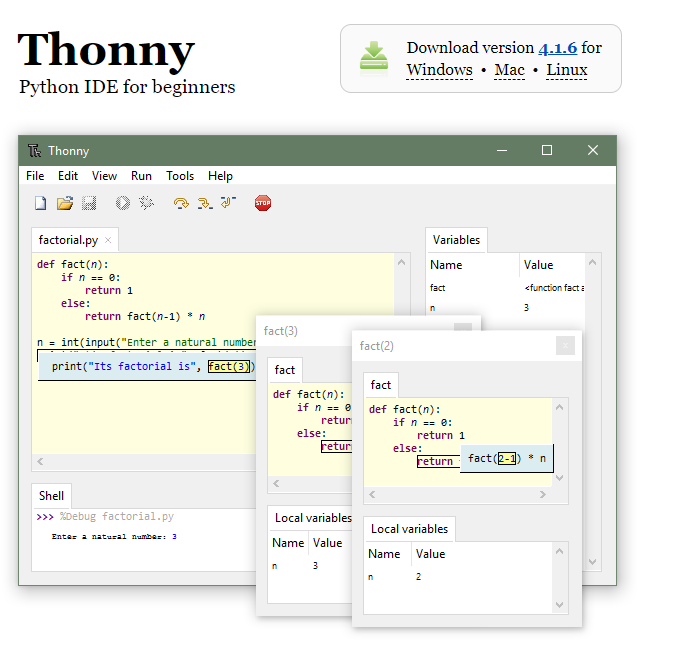Select the n = 2 row in fact(2) locals
This screenshot has width=689, height=648.
[x=458, y=577]
